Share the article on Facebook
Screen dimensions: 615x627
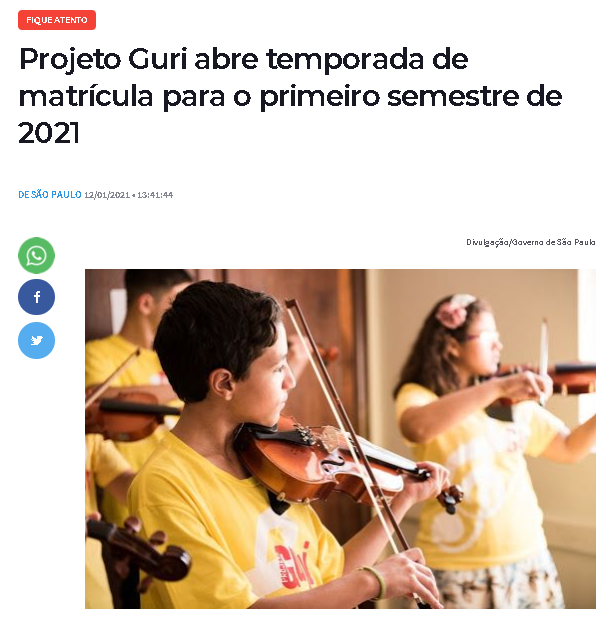(x=36, y=298)
